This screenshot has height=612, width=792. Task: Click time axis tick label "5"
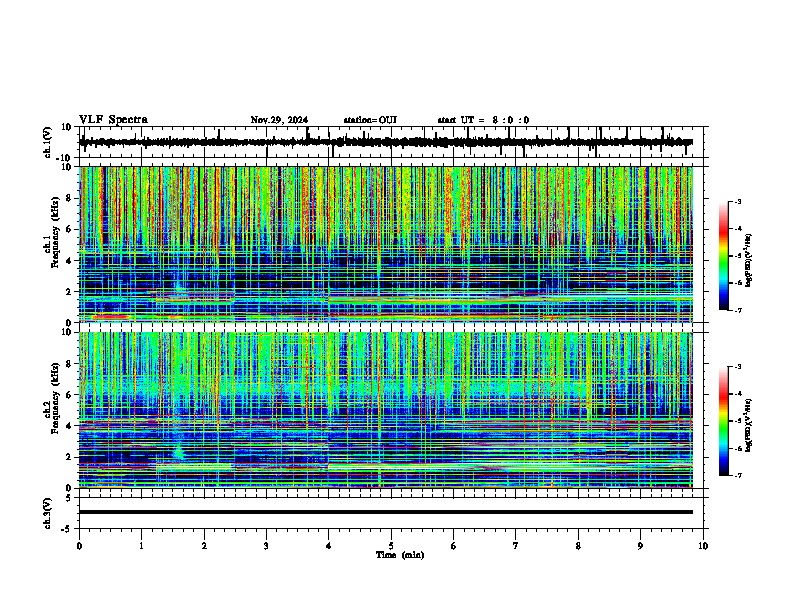(x=391, y=546)
